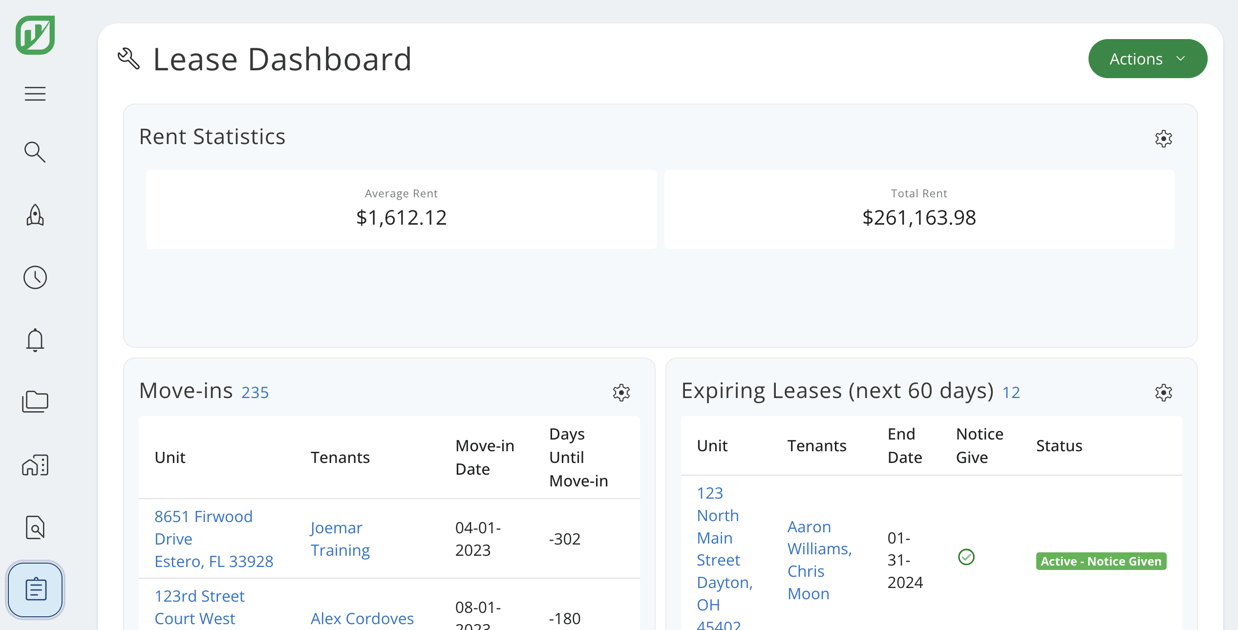
Task: Open the files folder icon in the sidebar
Action: (x=34, y=401)
